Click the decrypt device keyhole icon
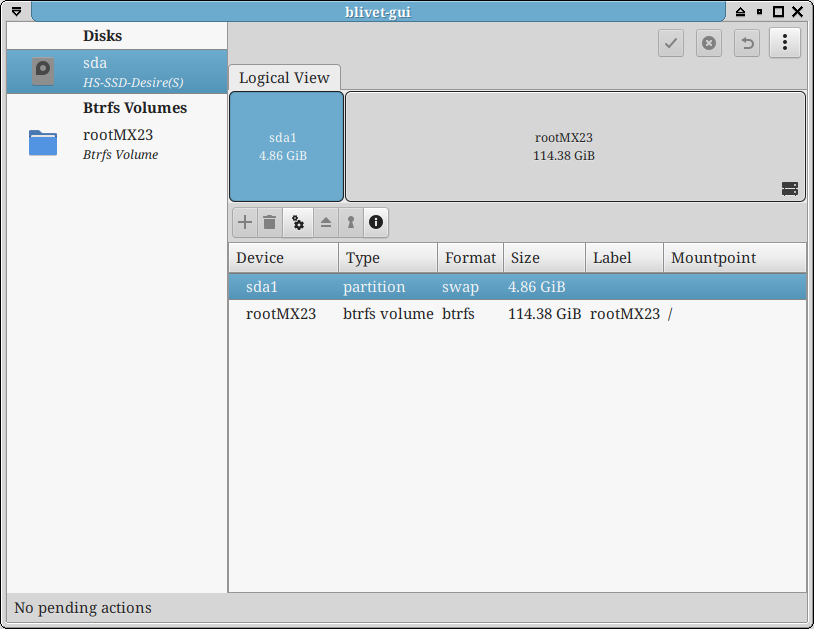 (351, 223)
